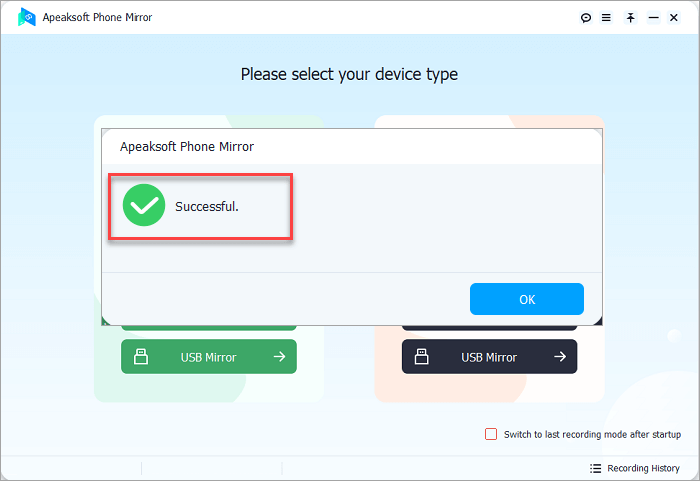Image resolution: width=700 pixels, height=481 pixels.
Task: Click arrow on dark USB Mirror button
Action: tap(560, 356)
